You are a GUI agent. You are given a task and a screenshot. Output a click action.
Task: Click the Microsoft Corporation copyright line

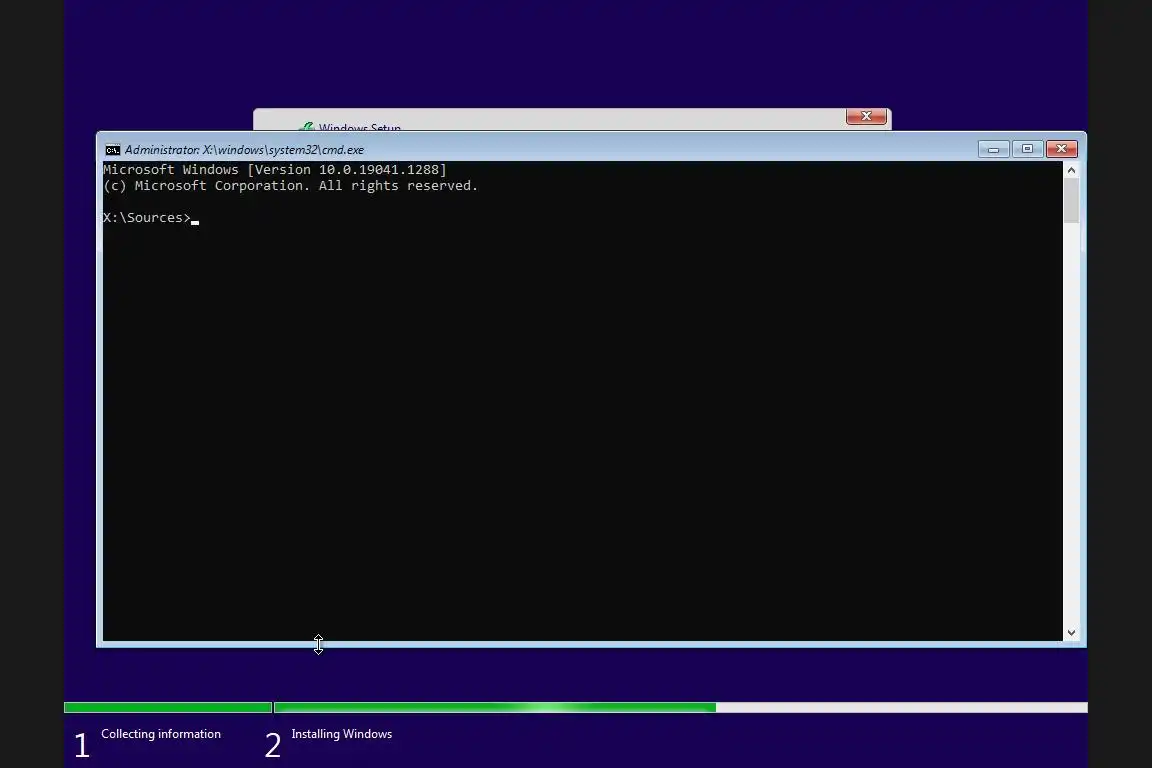(291, 186)
